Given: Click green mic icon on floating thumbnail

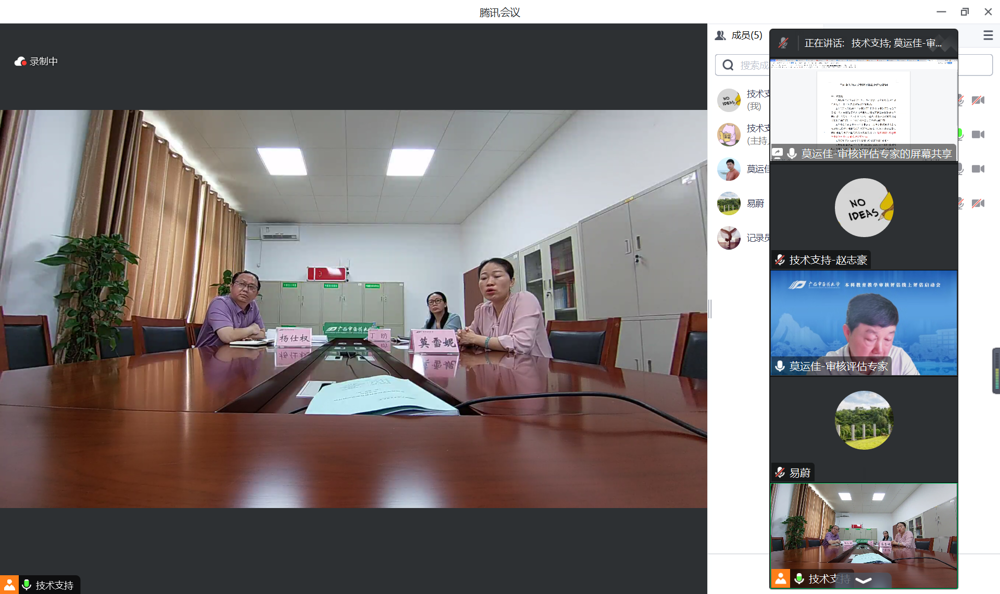Looking at the screenshot, I should (x=798, y=579).
